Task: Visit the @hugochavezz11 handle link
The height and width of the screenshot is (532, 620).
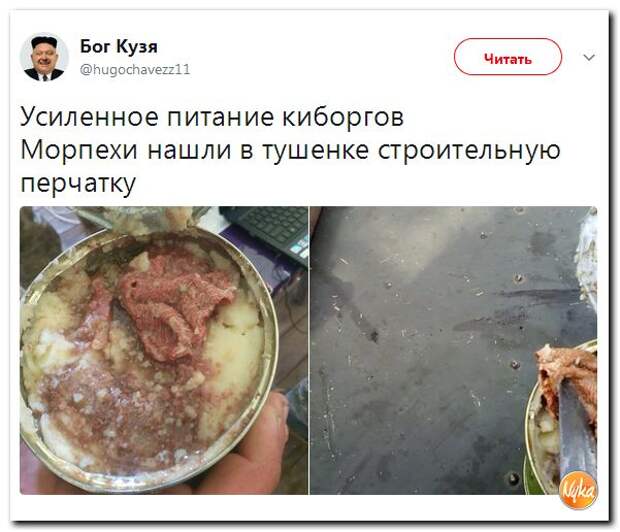Action: 135,70
